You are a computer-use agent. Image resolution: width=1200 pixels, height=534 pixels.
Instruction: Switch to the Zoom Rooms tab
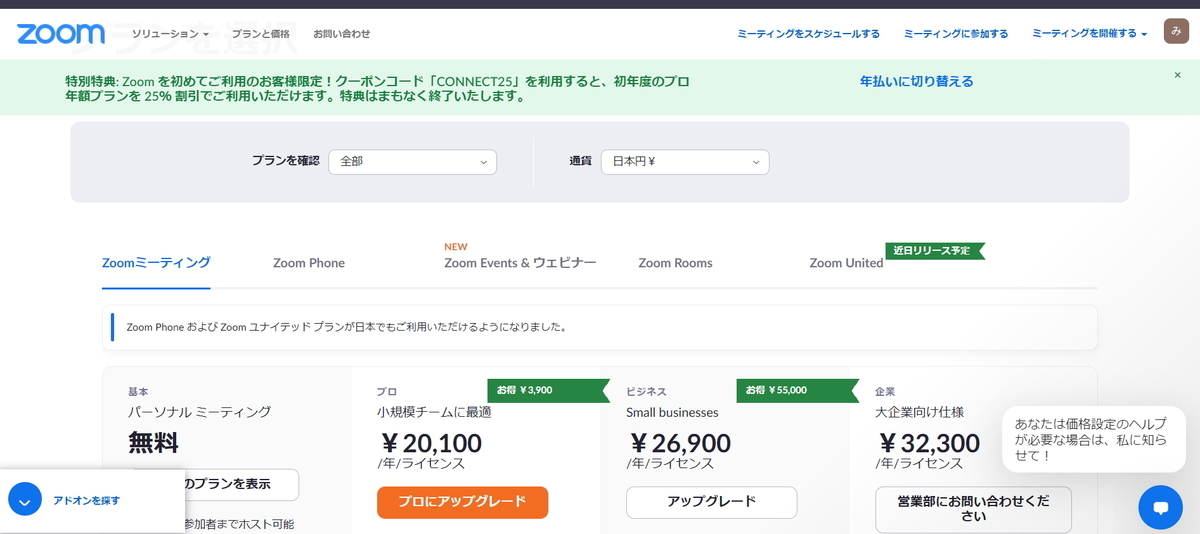click(676, 263)
